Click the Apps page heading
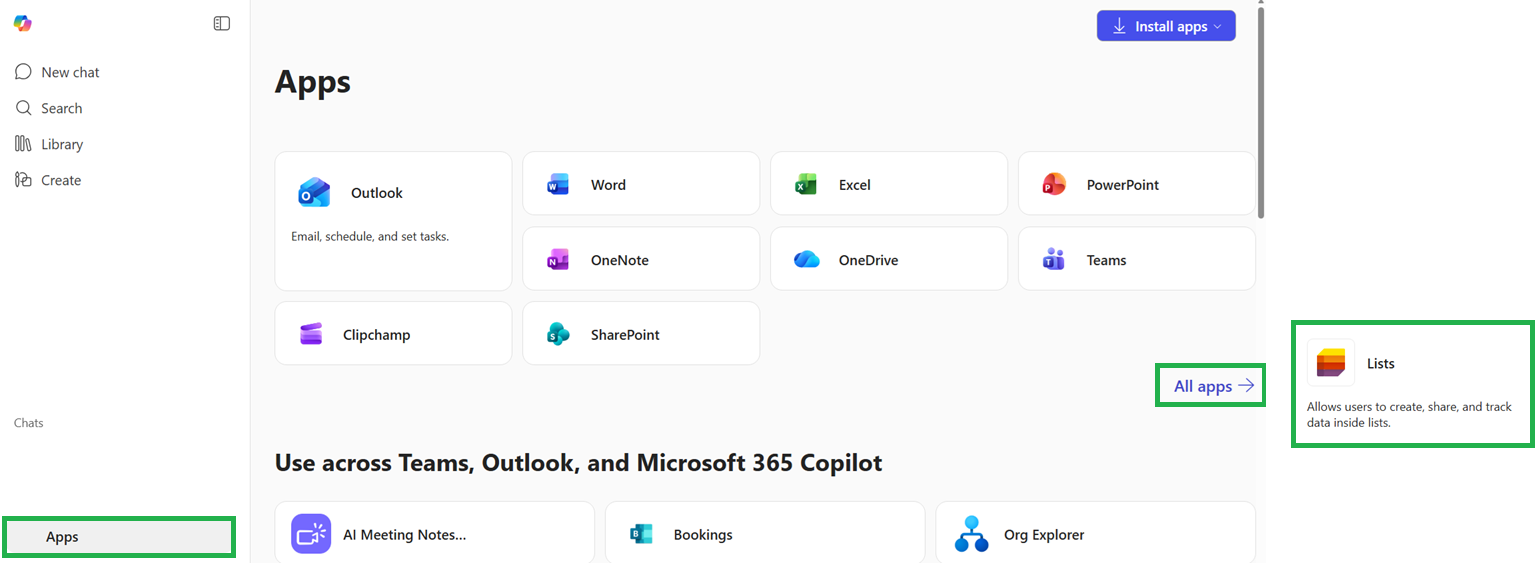 click(313, 82)
